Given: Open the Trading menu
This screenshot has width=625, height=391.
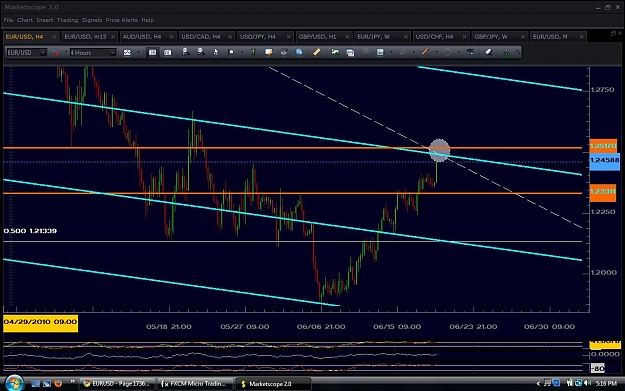Looking at the screenshot, I should 67,20.
